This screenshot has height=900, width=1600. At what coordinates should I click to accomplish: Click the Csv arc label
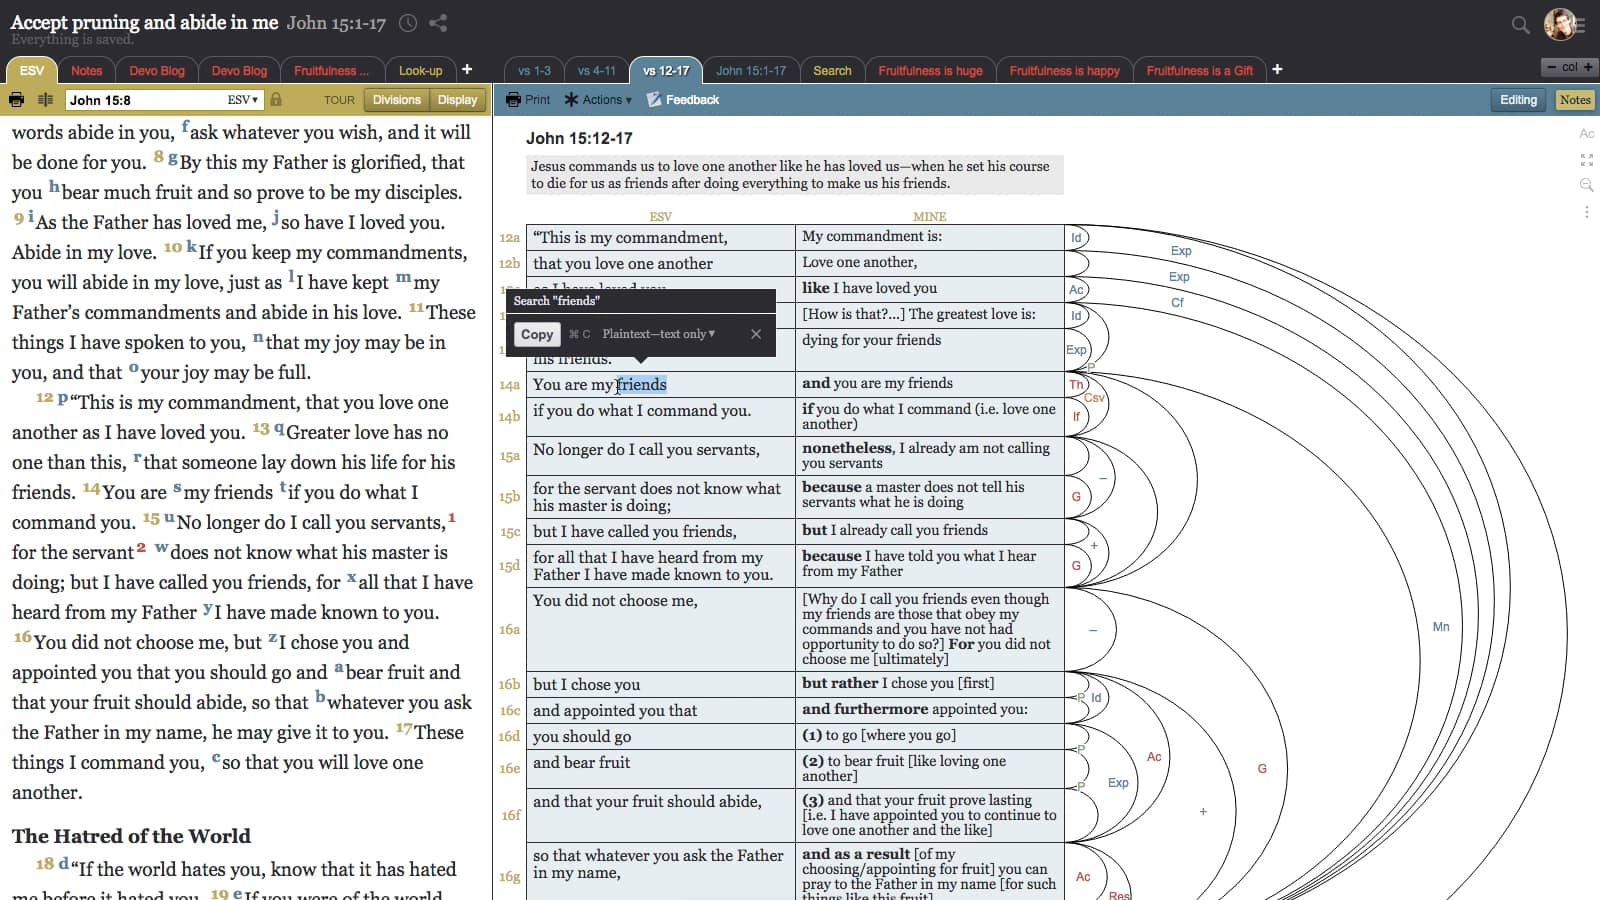(1094, 398)
